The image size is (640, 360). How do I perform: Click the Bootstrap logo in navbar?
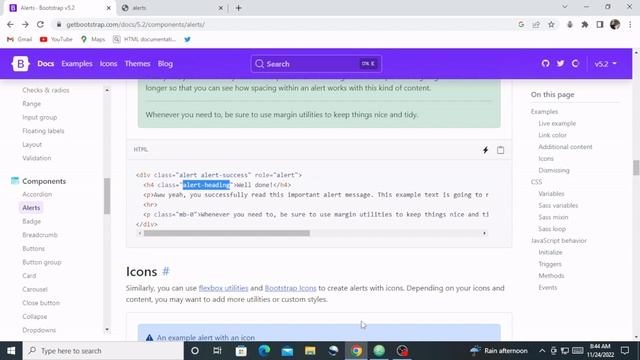(20, 64)
